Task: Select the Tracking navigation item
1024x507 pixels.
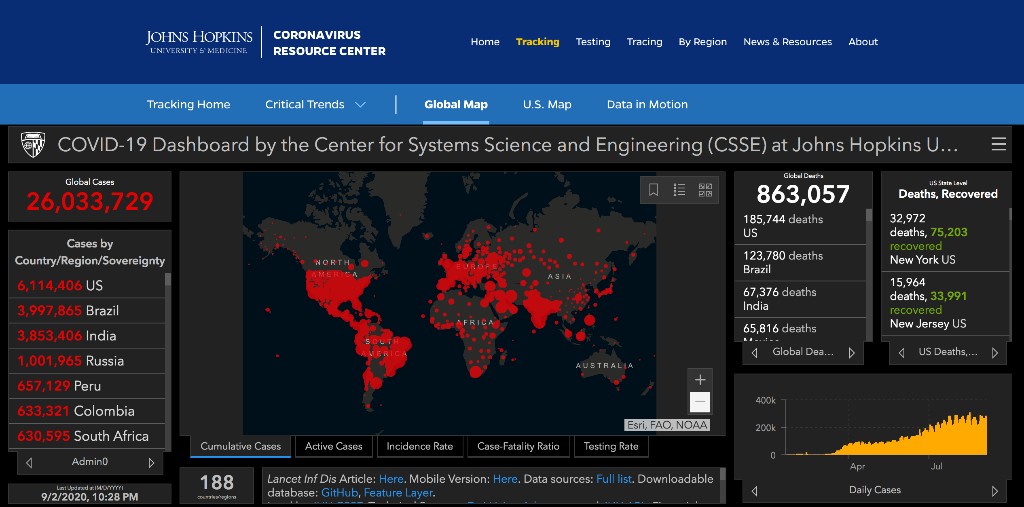Action: [x=537, y=42]
